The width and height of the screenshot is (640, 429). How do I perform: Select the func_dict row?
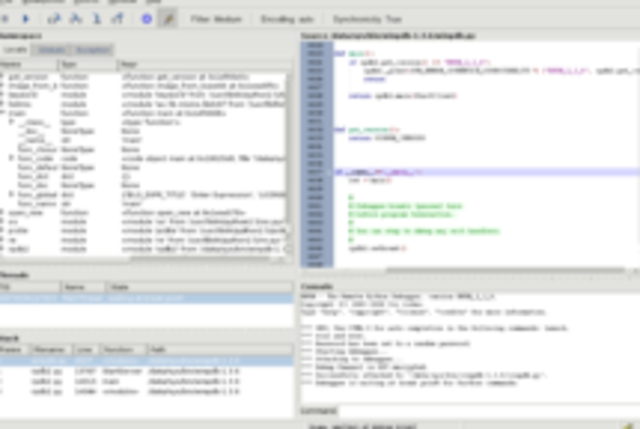tap(143, 176)
